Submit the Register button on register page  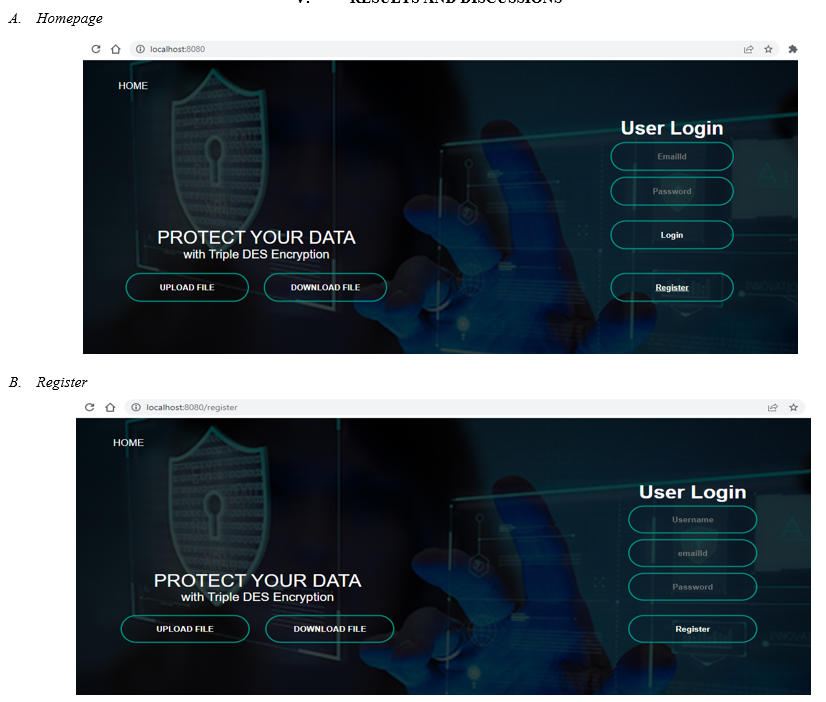point(692,629)
